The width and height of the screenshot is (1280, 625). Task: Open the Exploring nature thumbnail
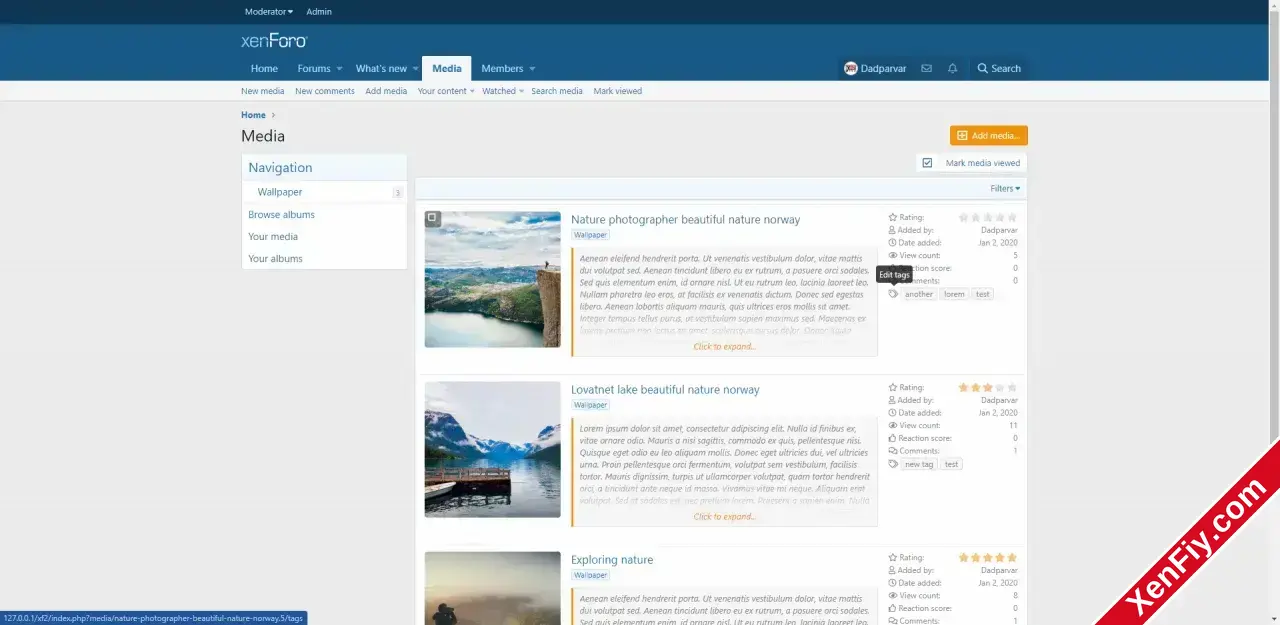click(x=492, y=588)
